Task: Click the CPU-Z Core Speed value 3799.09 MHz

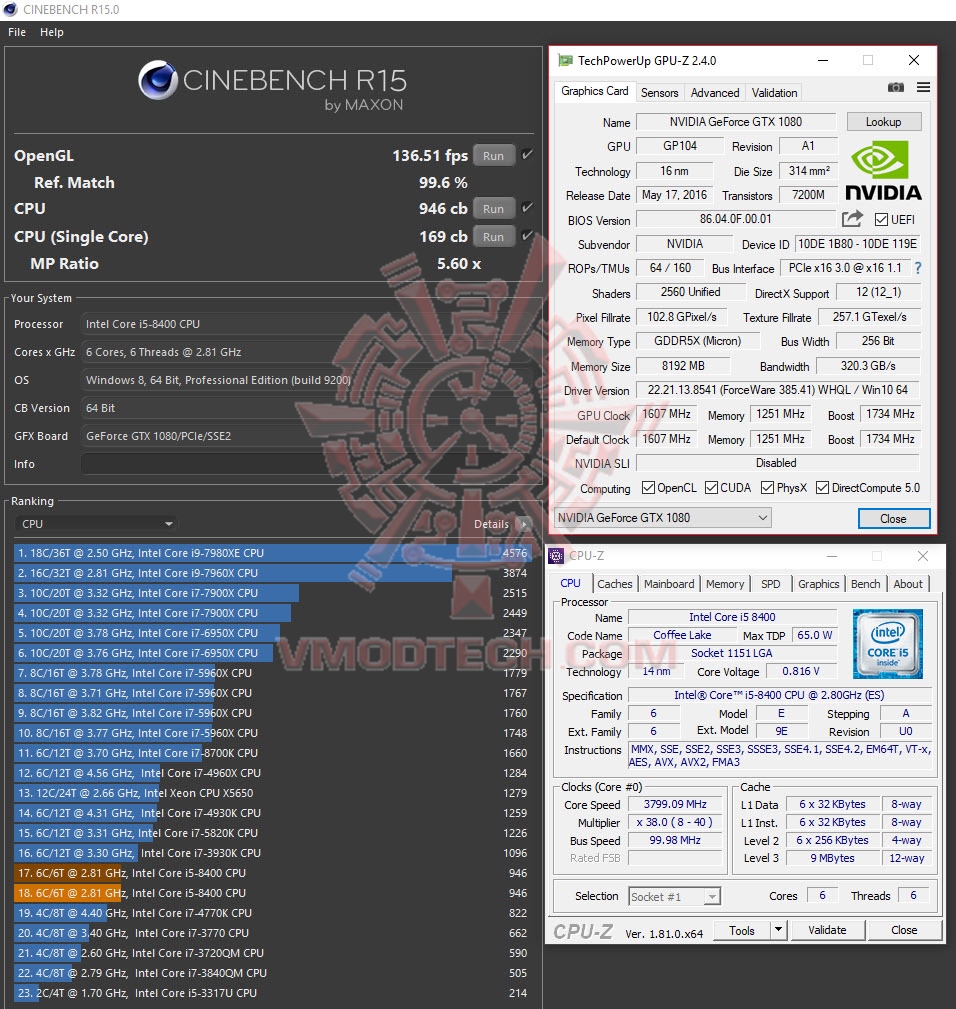Action: tap(675, 804)
